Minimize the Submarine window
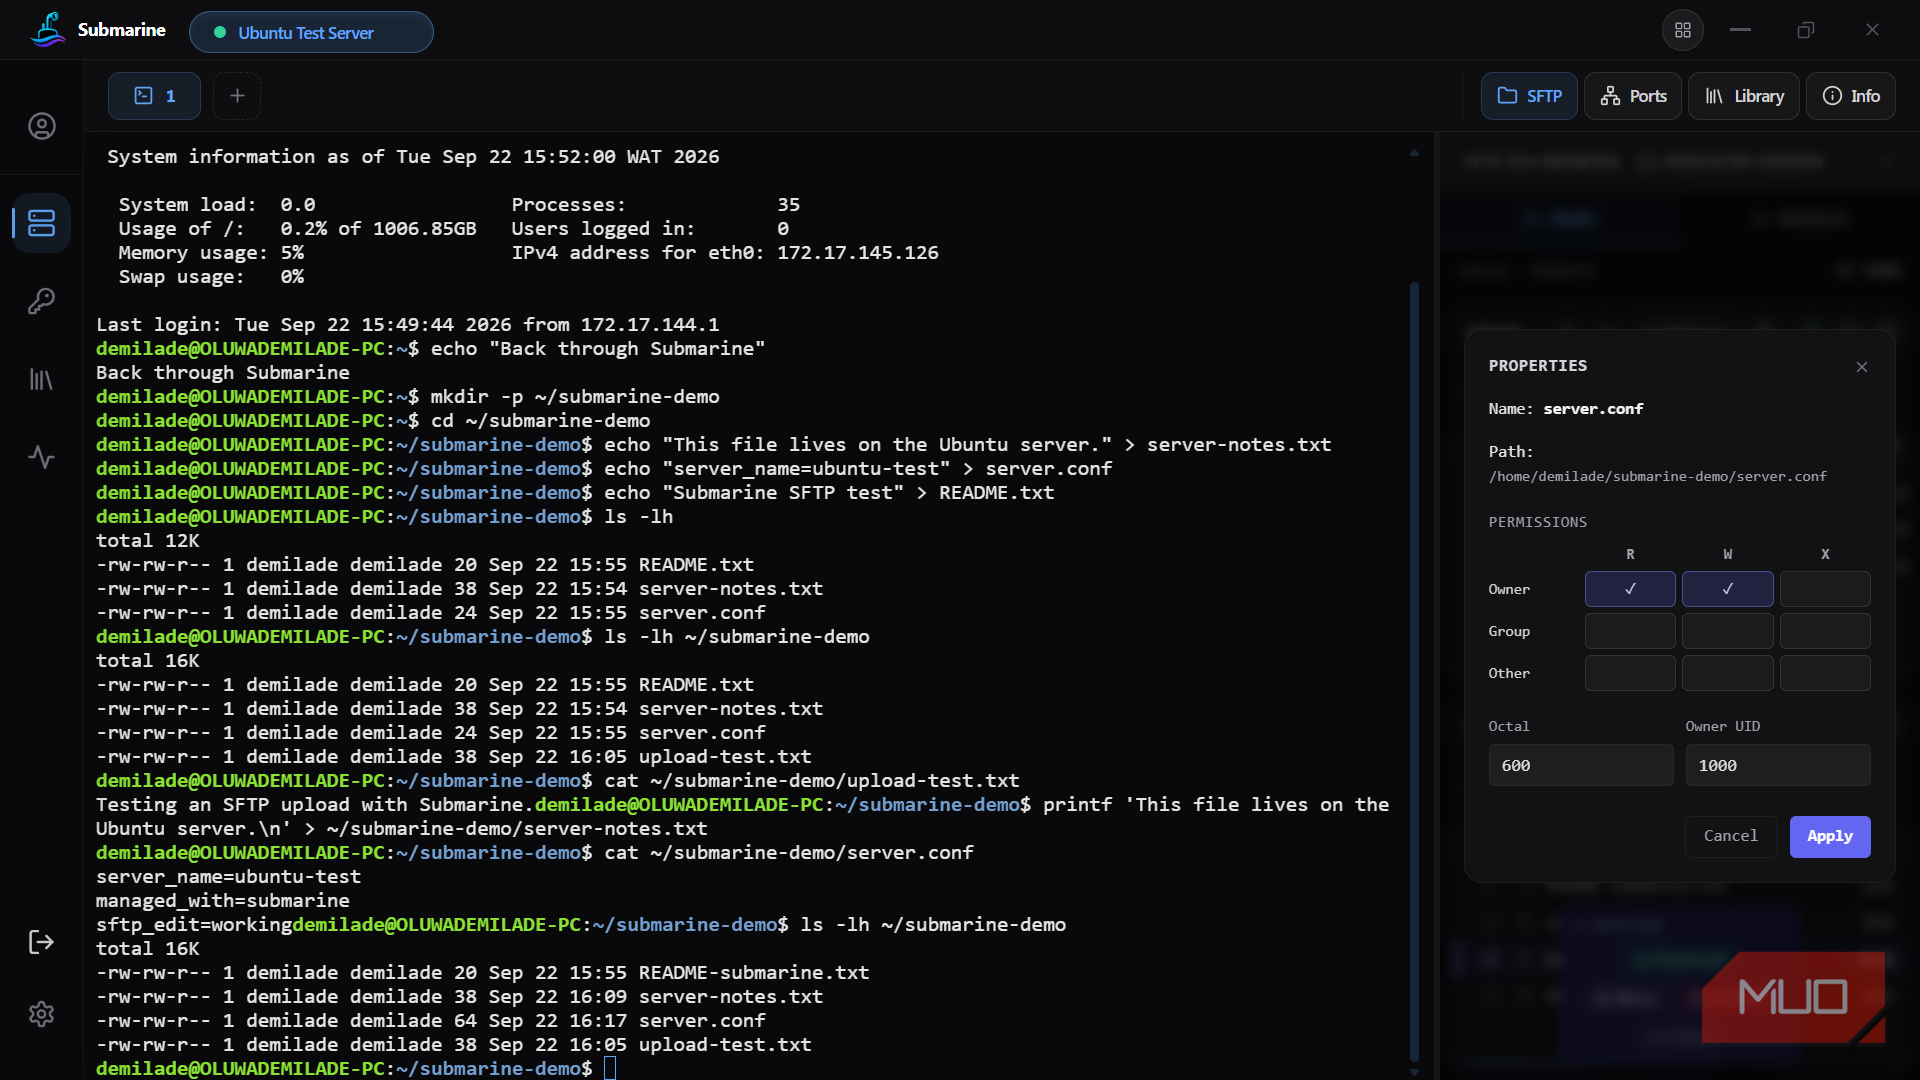The height and width of the screenshot is (1080, 1920). tap(1740, 30)
